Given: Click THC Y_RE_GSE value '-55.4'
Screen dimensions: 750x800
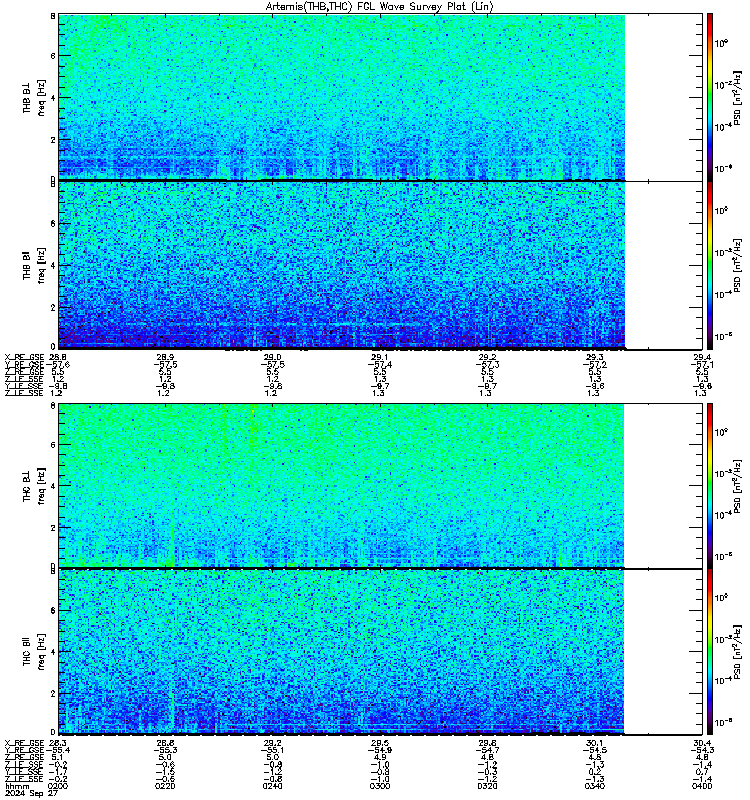Looking at the screenshot, I should pyautogui.click(x=58, y=750).
